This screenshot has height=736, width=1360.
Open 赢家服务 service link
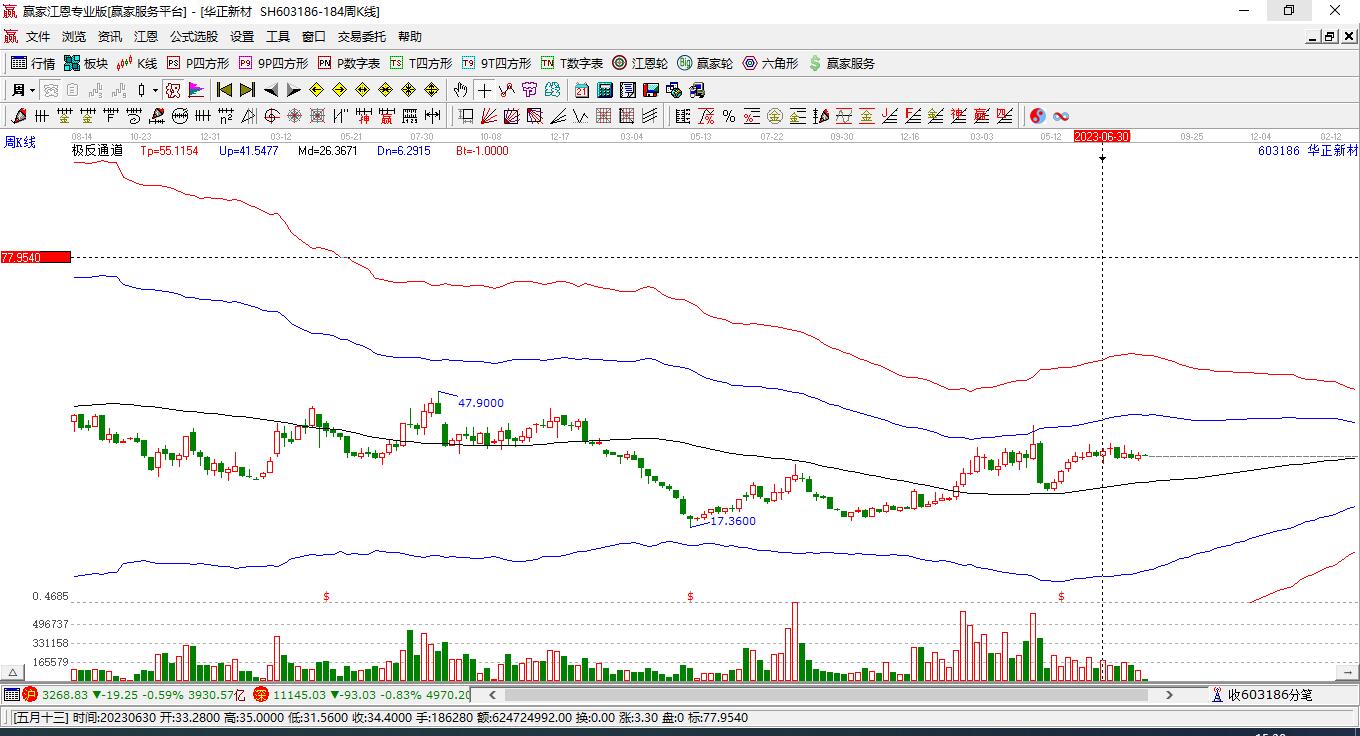841,63
